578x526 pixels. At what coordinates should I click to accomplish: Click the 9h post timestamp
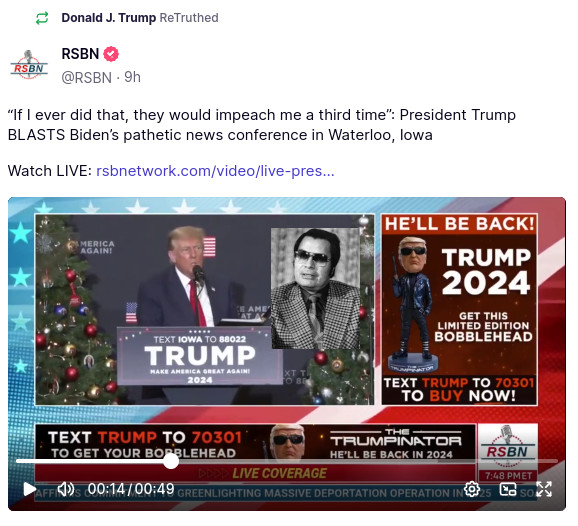(x=132, y=77)
